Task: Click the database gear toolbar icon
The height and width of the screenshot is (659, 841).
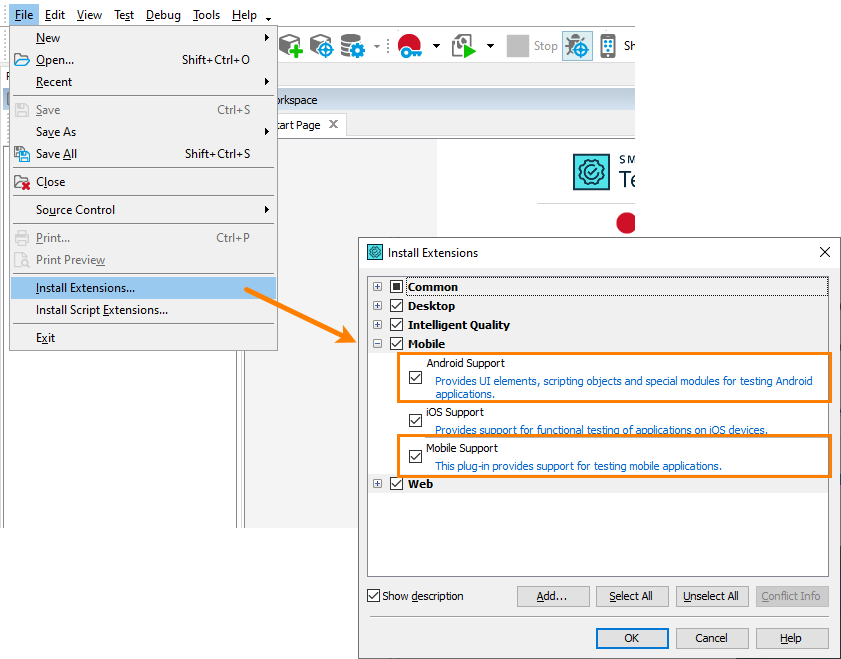Action: [352, 46]
